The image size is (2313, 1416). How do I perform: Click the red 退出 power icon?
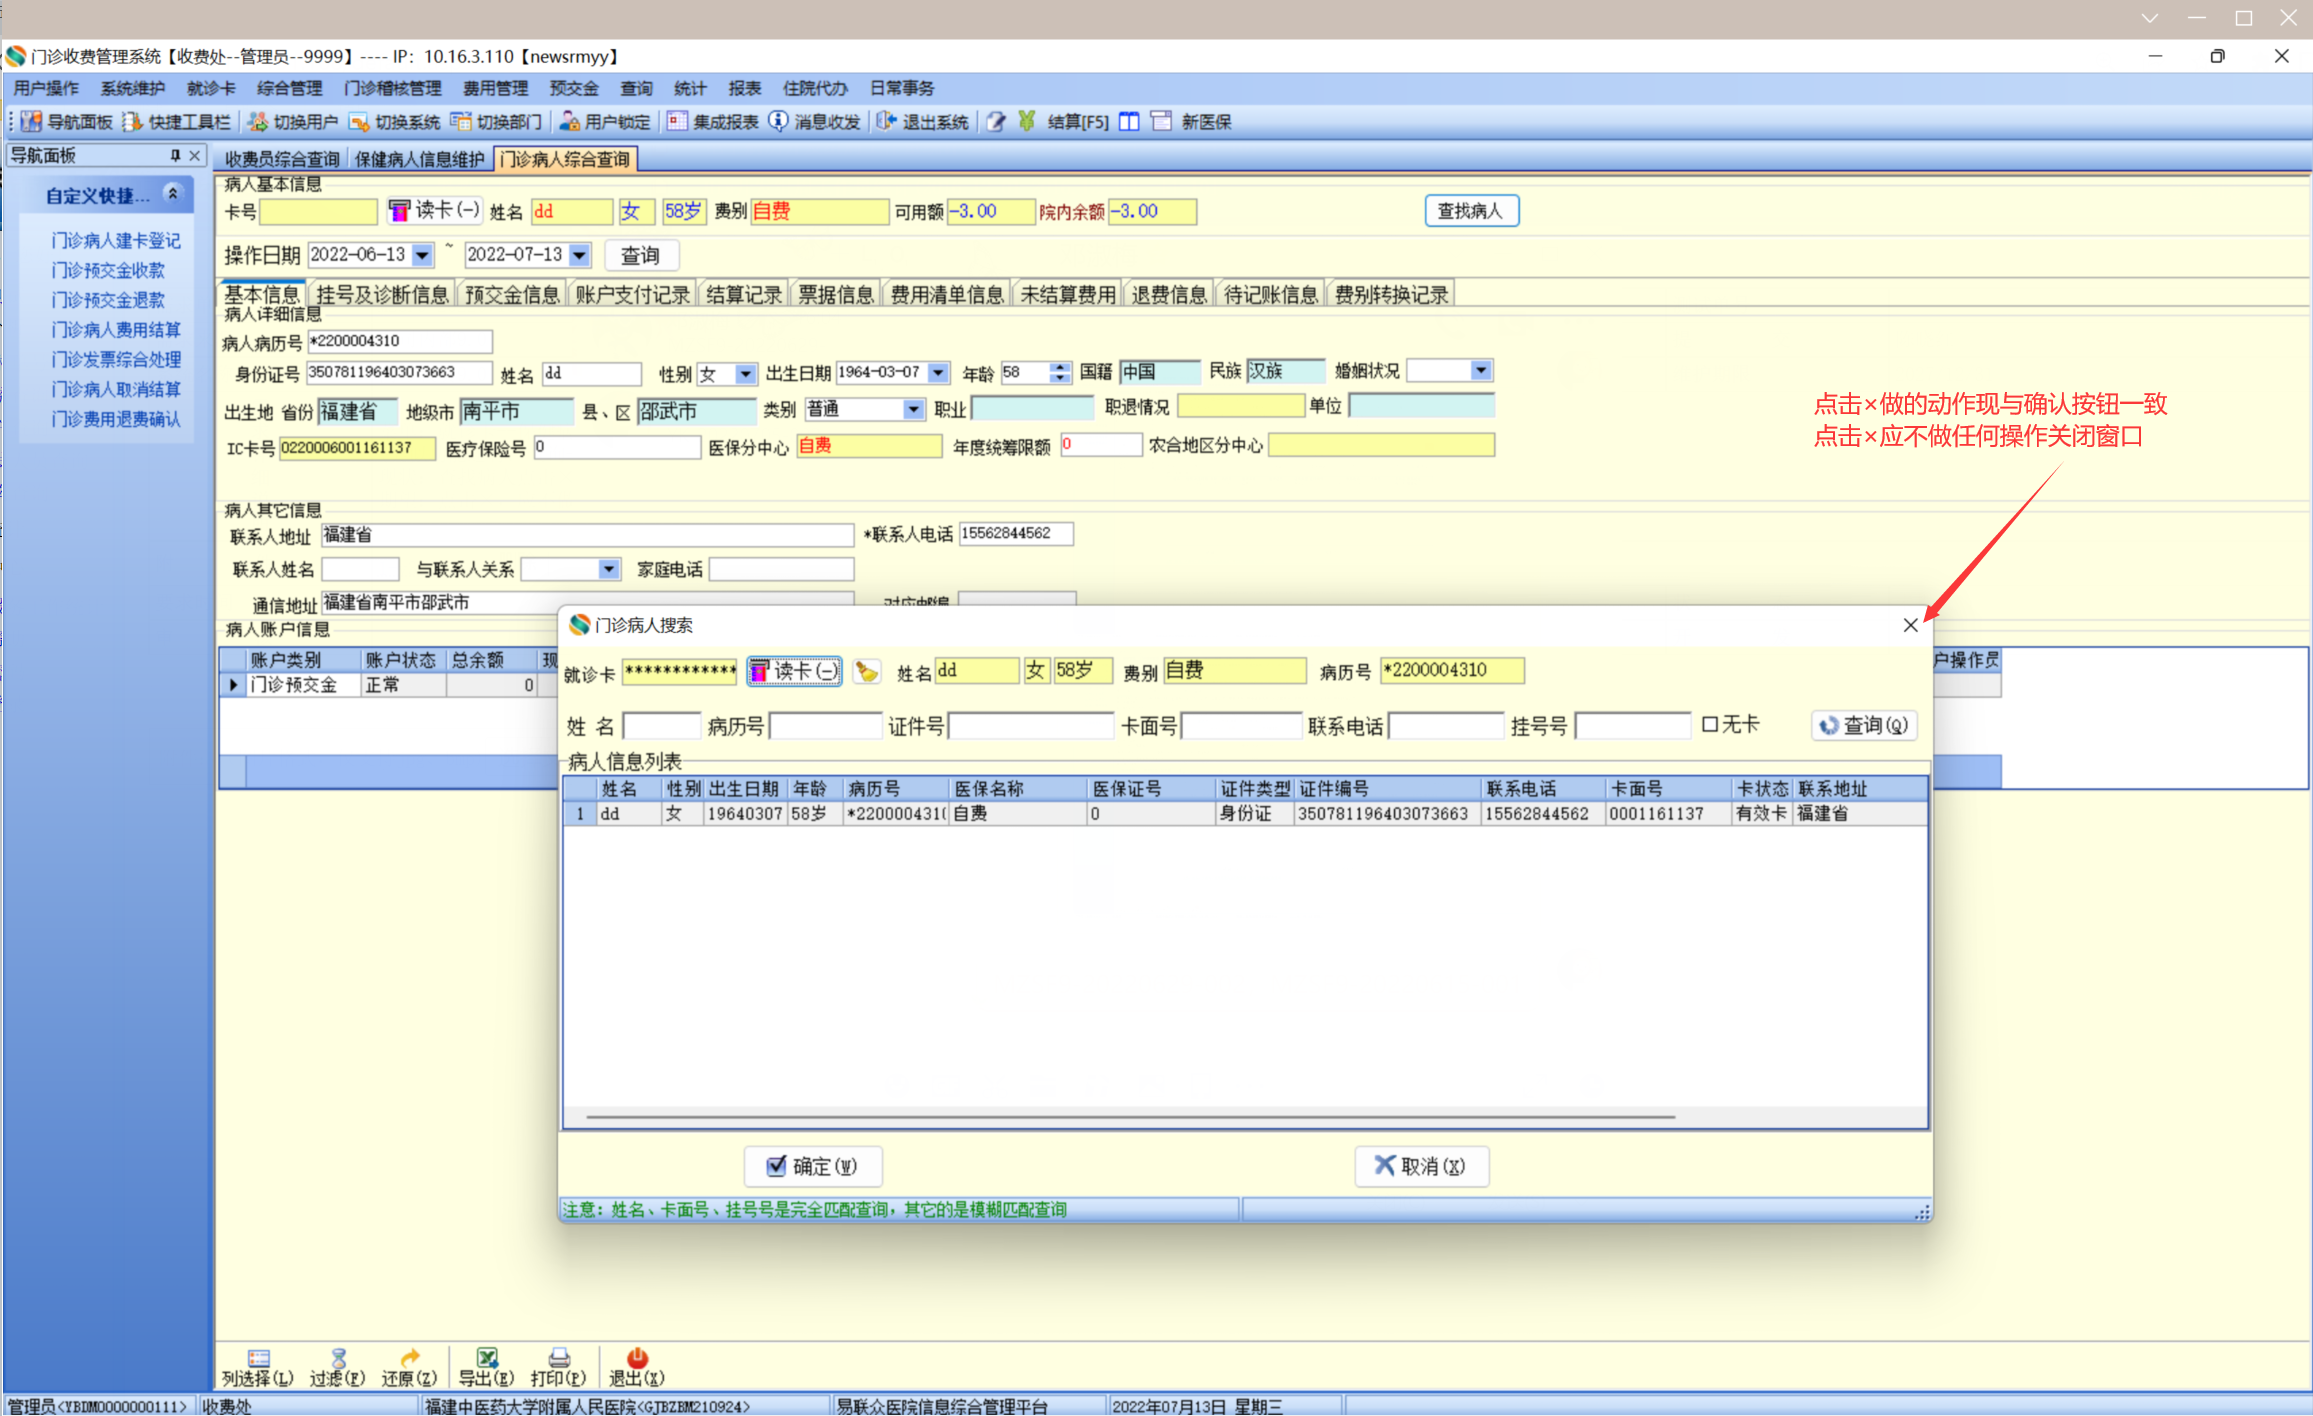637,1358
